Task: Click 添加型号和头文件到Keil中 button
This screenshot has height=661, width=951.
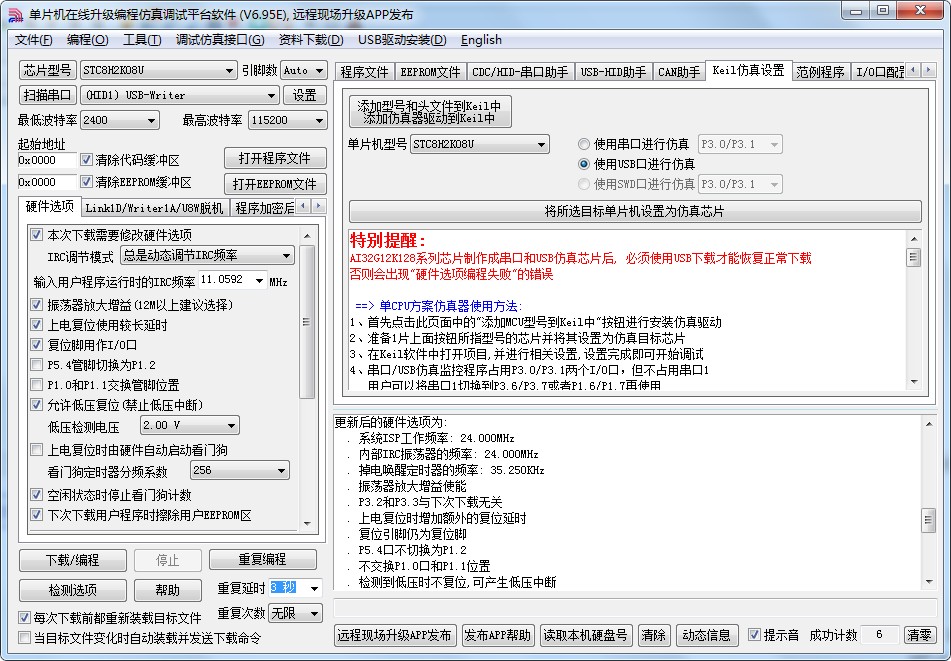Action: click(430, 112)
